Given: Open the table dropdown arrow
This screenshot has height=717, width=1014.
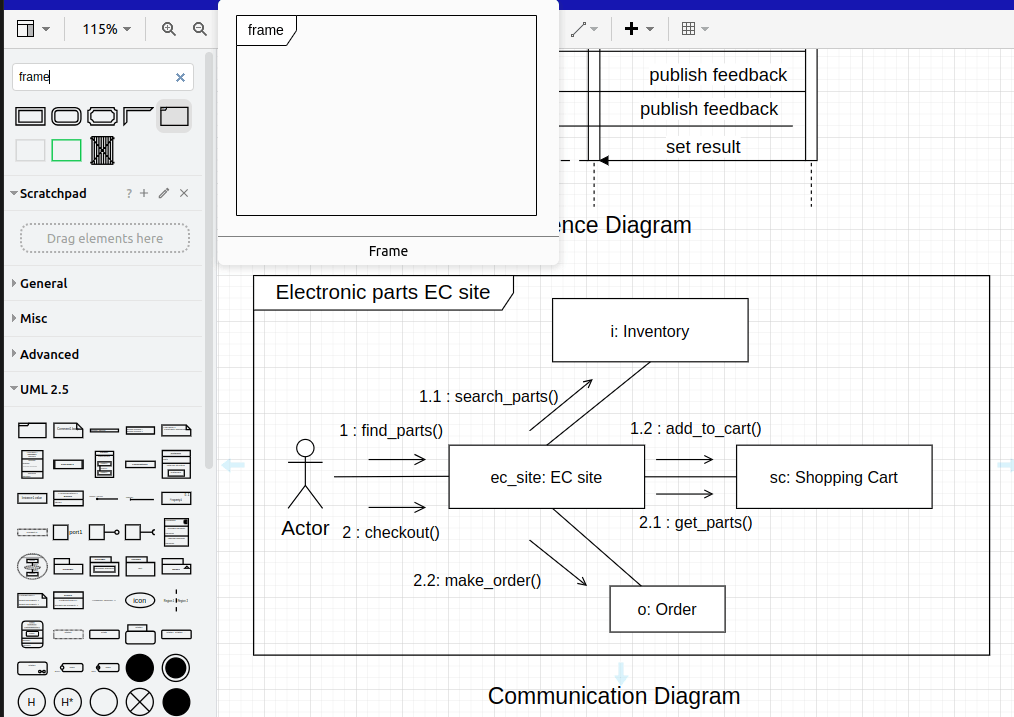Looking at the screenshot, I should [x=705, y=29].
